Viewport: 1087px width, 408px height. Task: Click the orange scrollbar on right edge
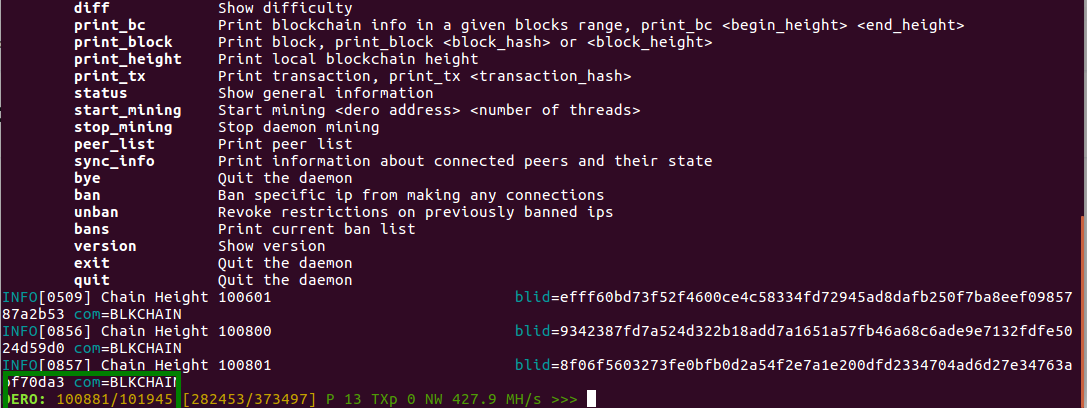(1084, 312)
